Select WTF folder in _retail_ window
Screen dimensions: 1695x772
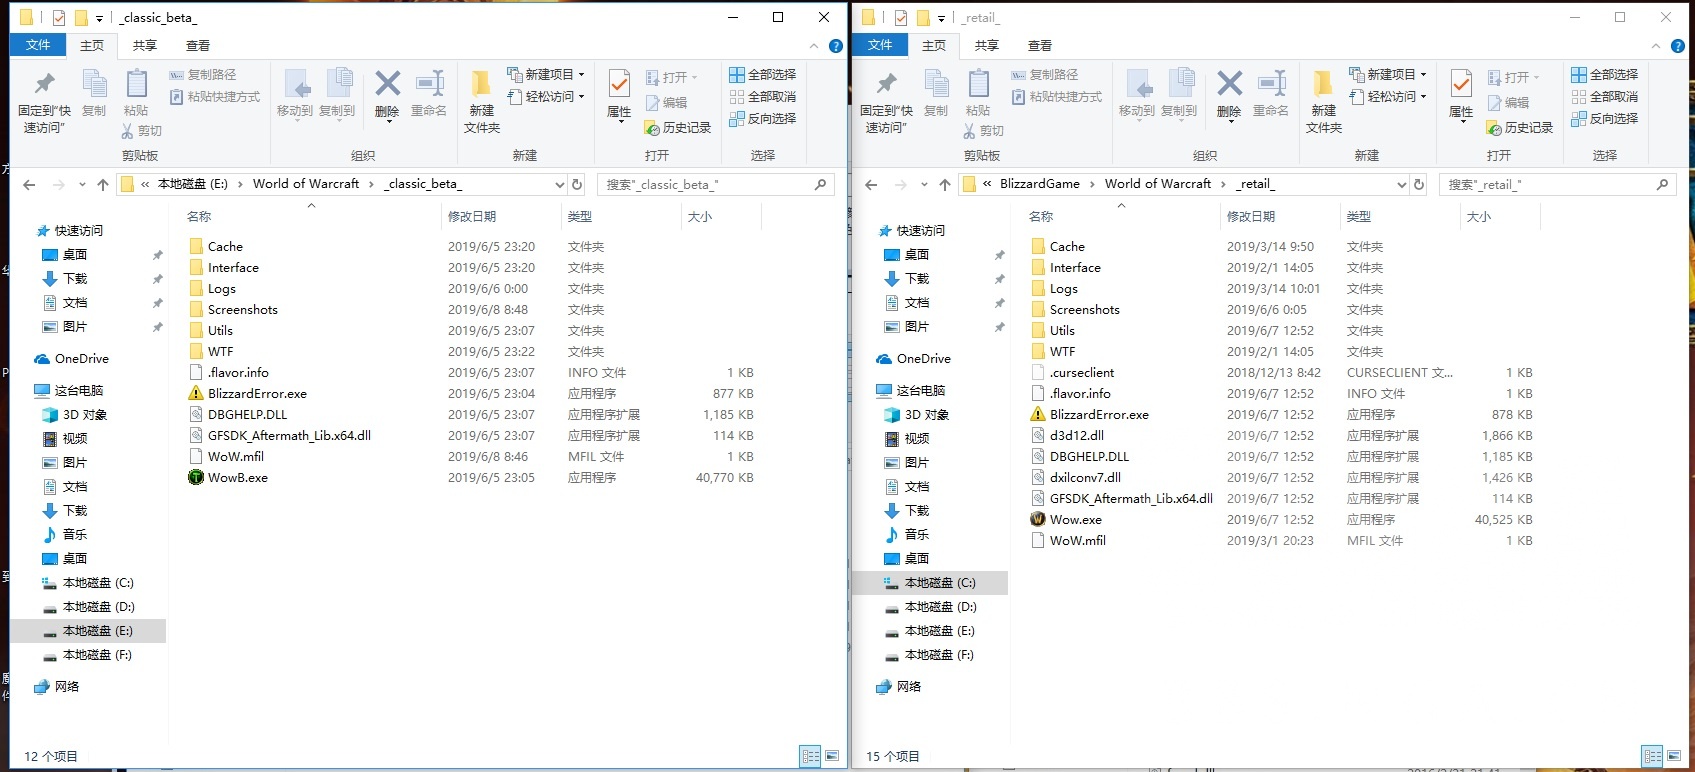tap(1053, 352)
